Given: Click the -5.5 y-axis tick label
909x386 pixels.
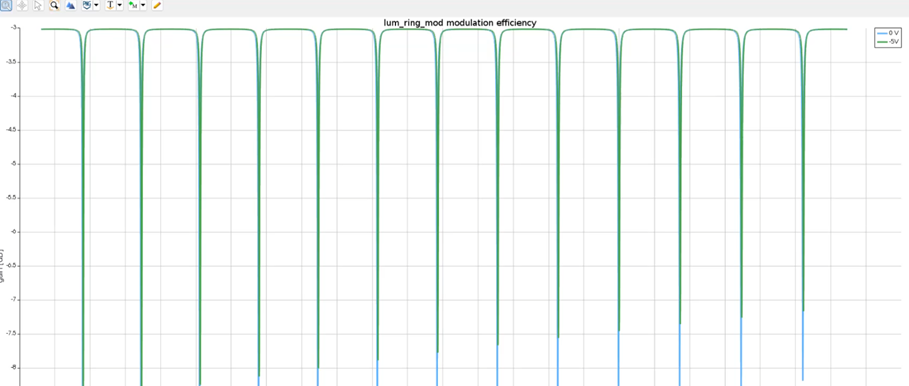Looking at the screenshot, I should pos(13,198).
